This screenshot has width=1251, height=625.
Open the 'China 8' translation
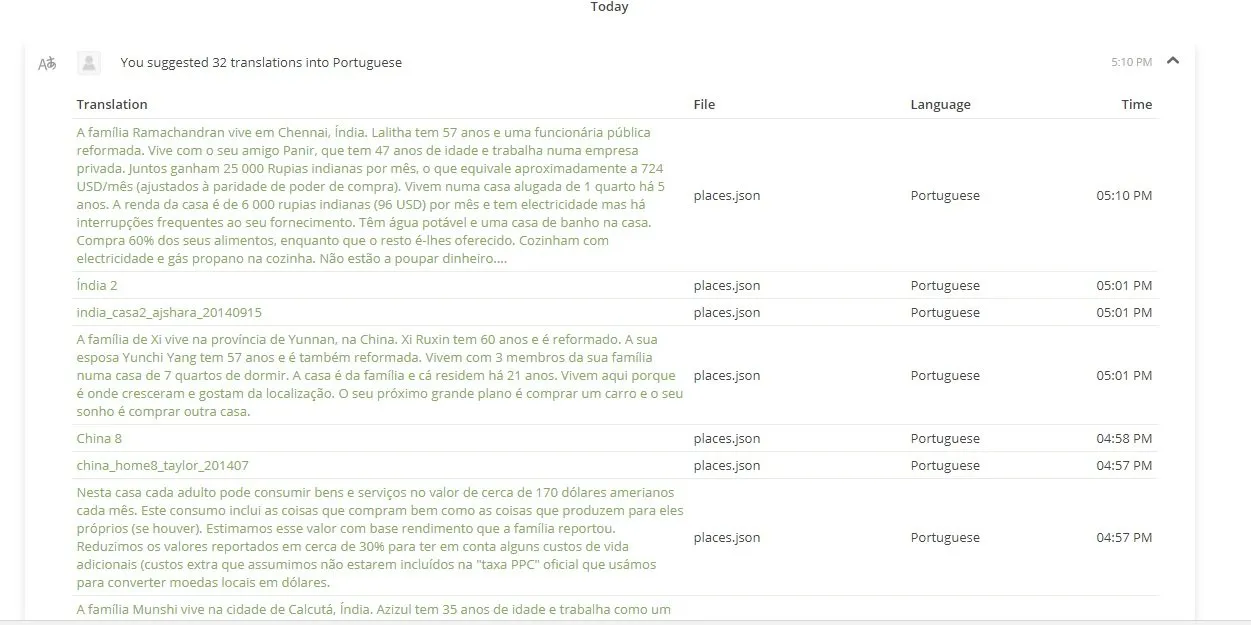coord(99,439)
